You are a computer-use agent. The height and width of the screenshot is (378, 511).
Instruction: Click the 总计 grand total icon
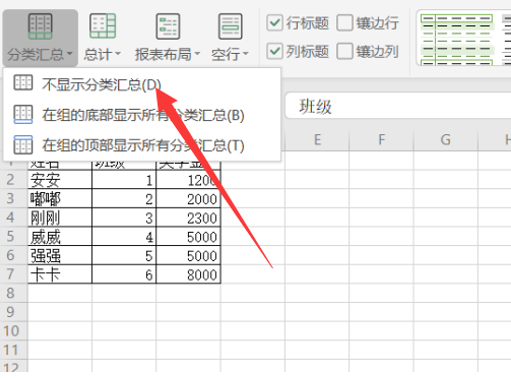[x=103, y=26]
